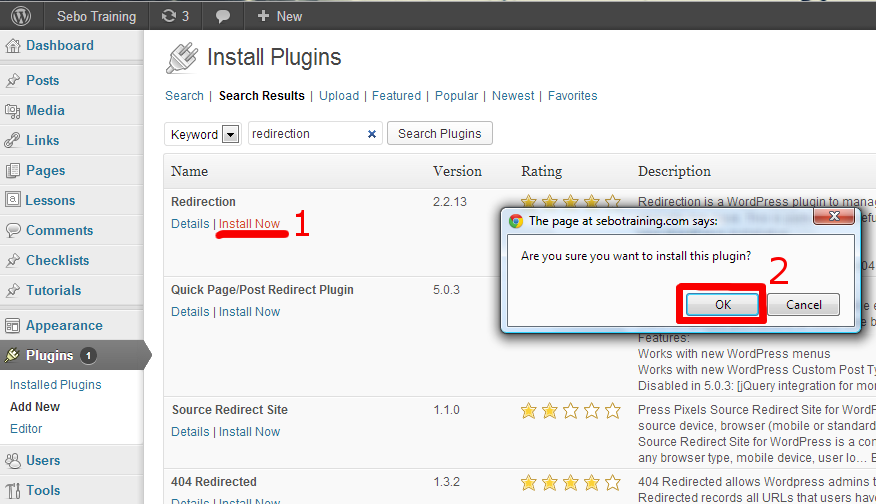
Task: Click the Plugins update count badge
Action: coord(88,355)
